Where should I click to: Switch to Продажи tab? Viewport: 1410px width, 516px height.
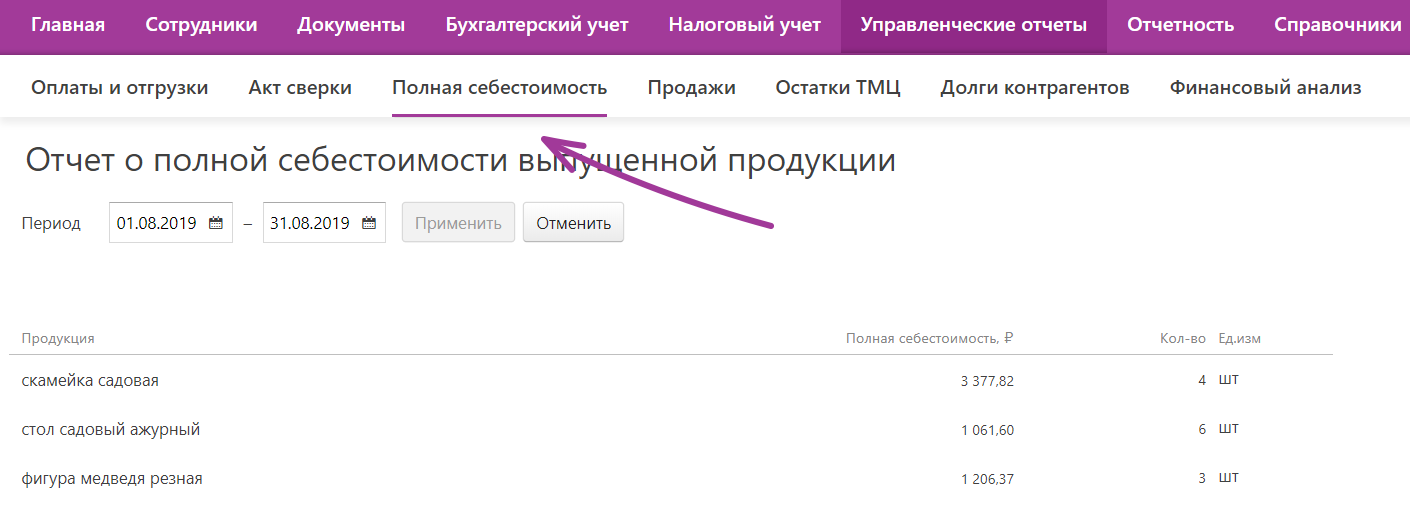(691, 88)
